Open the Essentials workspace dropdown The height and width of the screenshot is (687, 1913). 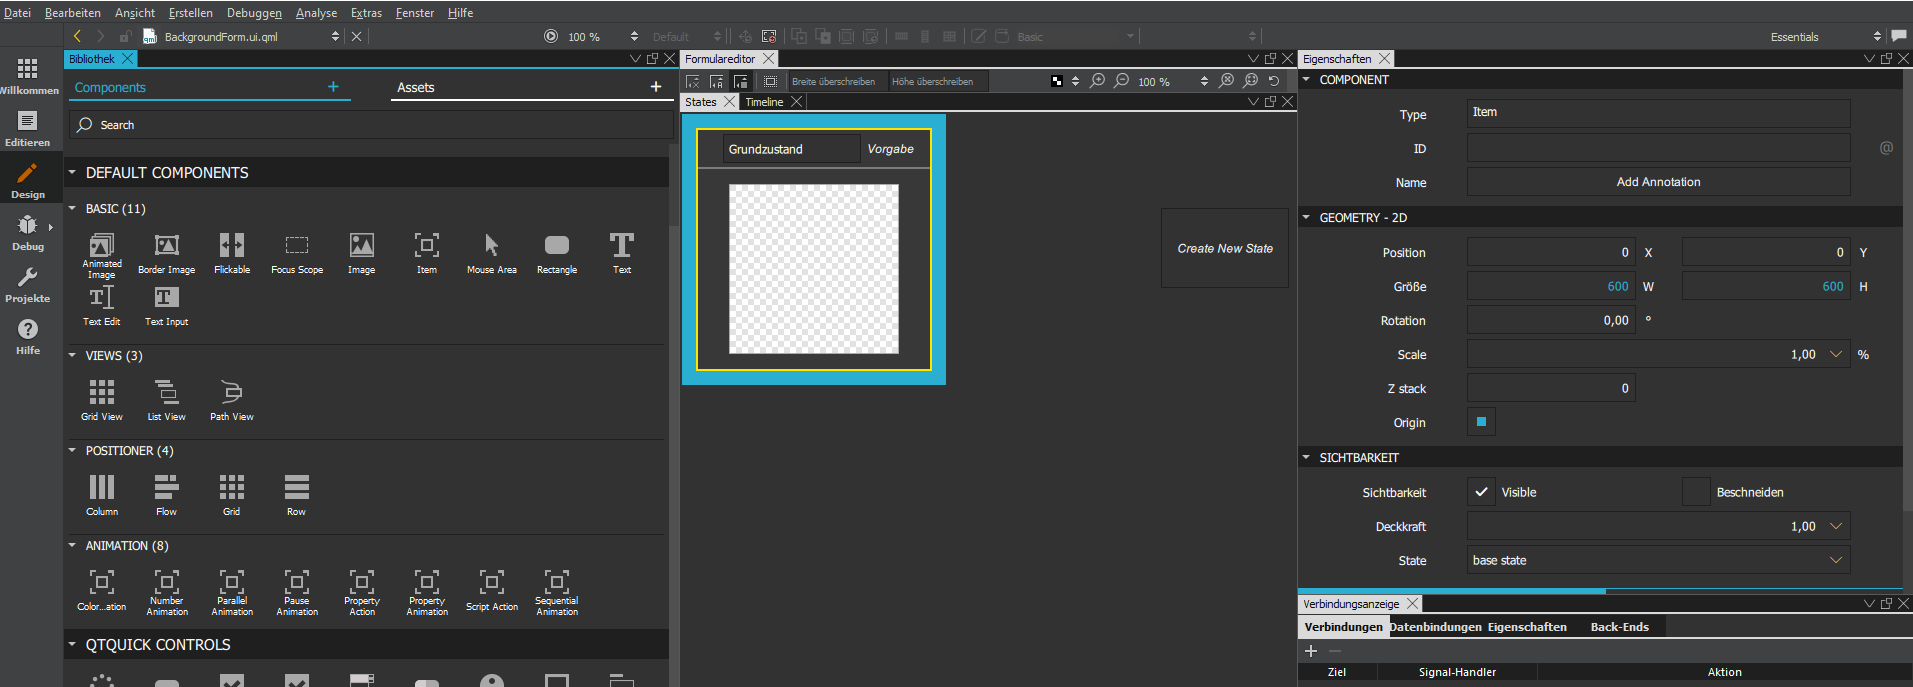click(x=1825, y=37)
